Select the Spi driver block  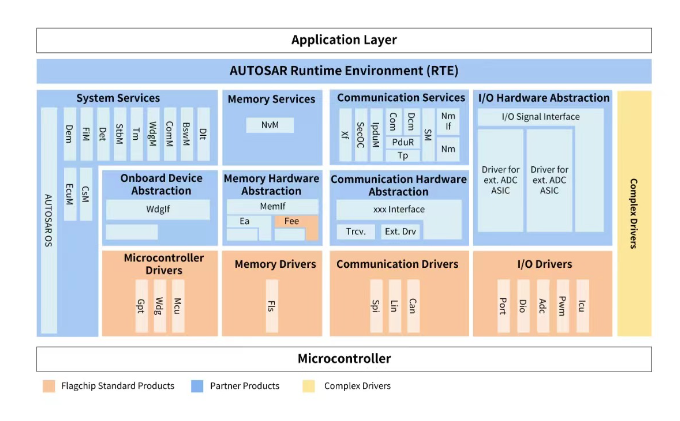tap(376, 306)
